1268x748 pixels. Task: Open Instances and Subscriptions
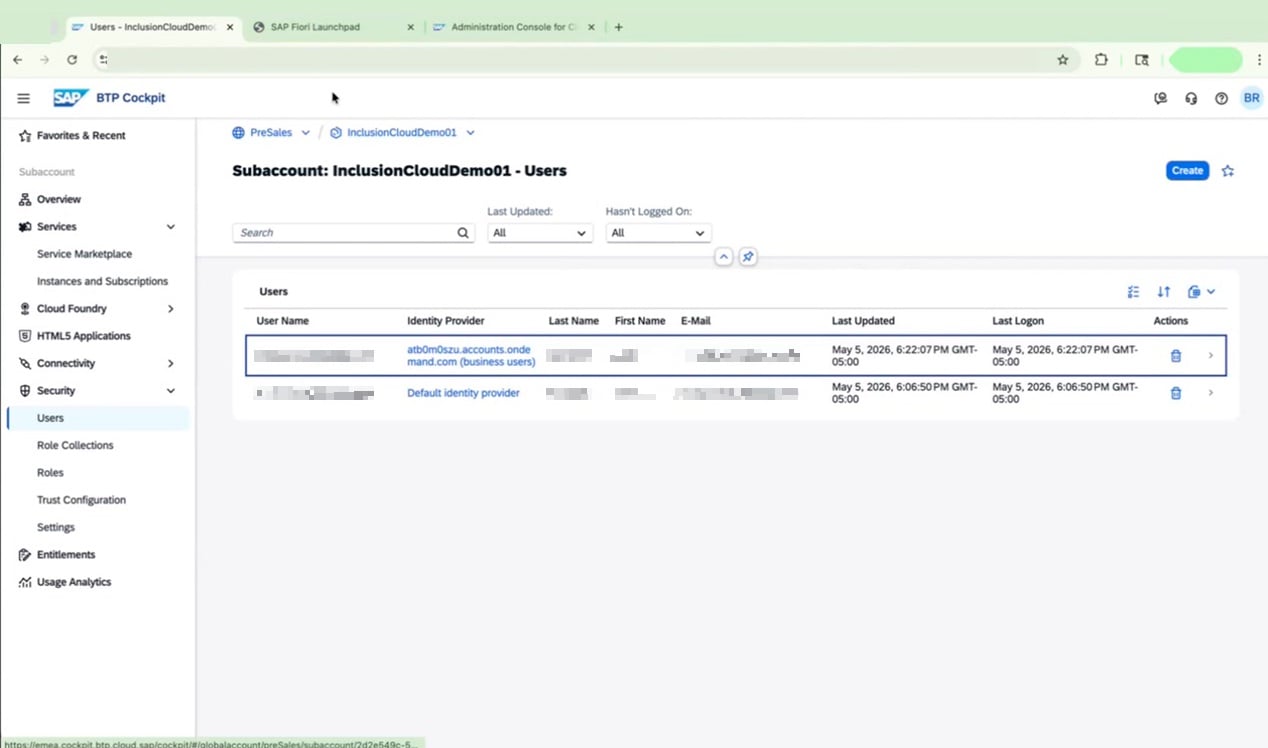(x=102, y=282)
